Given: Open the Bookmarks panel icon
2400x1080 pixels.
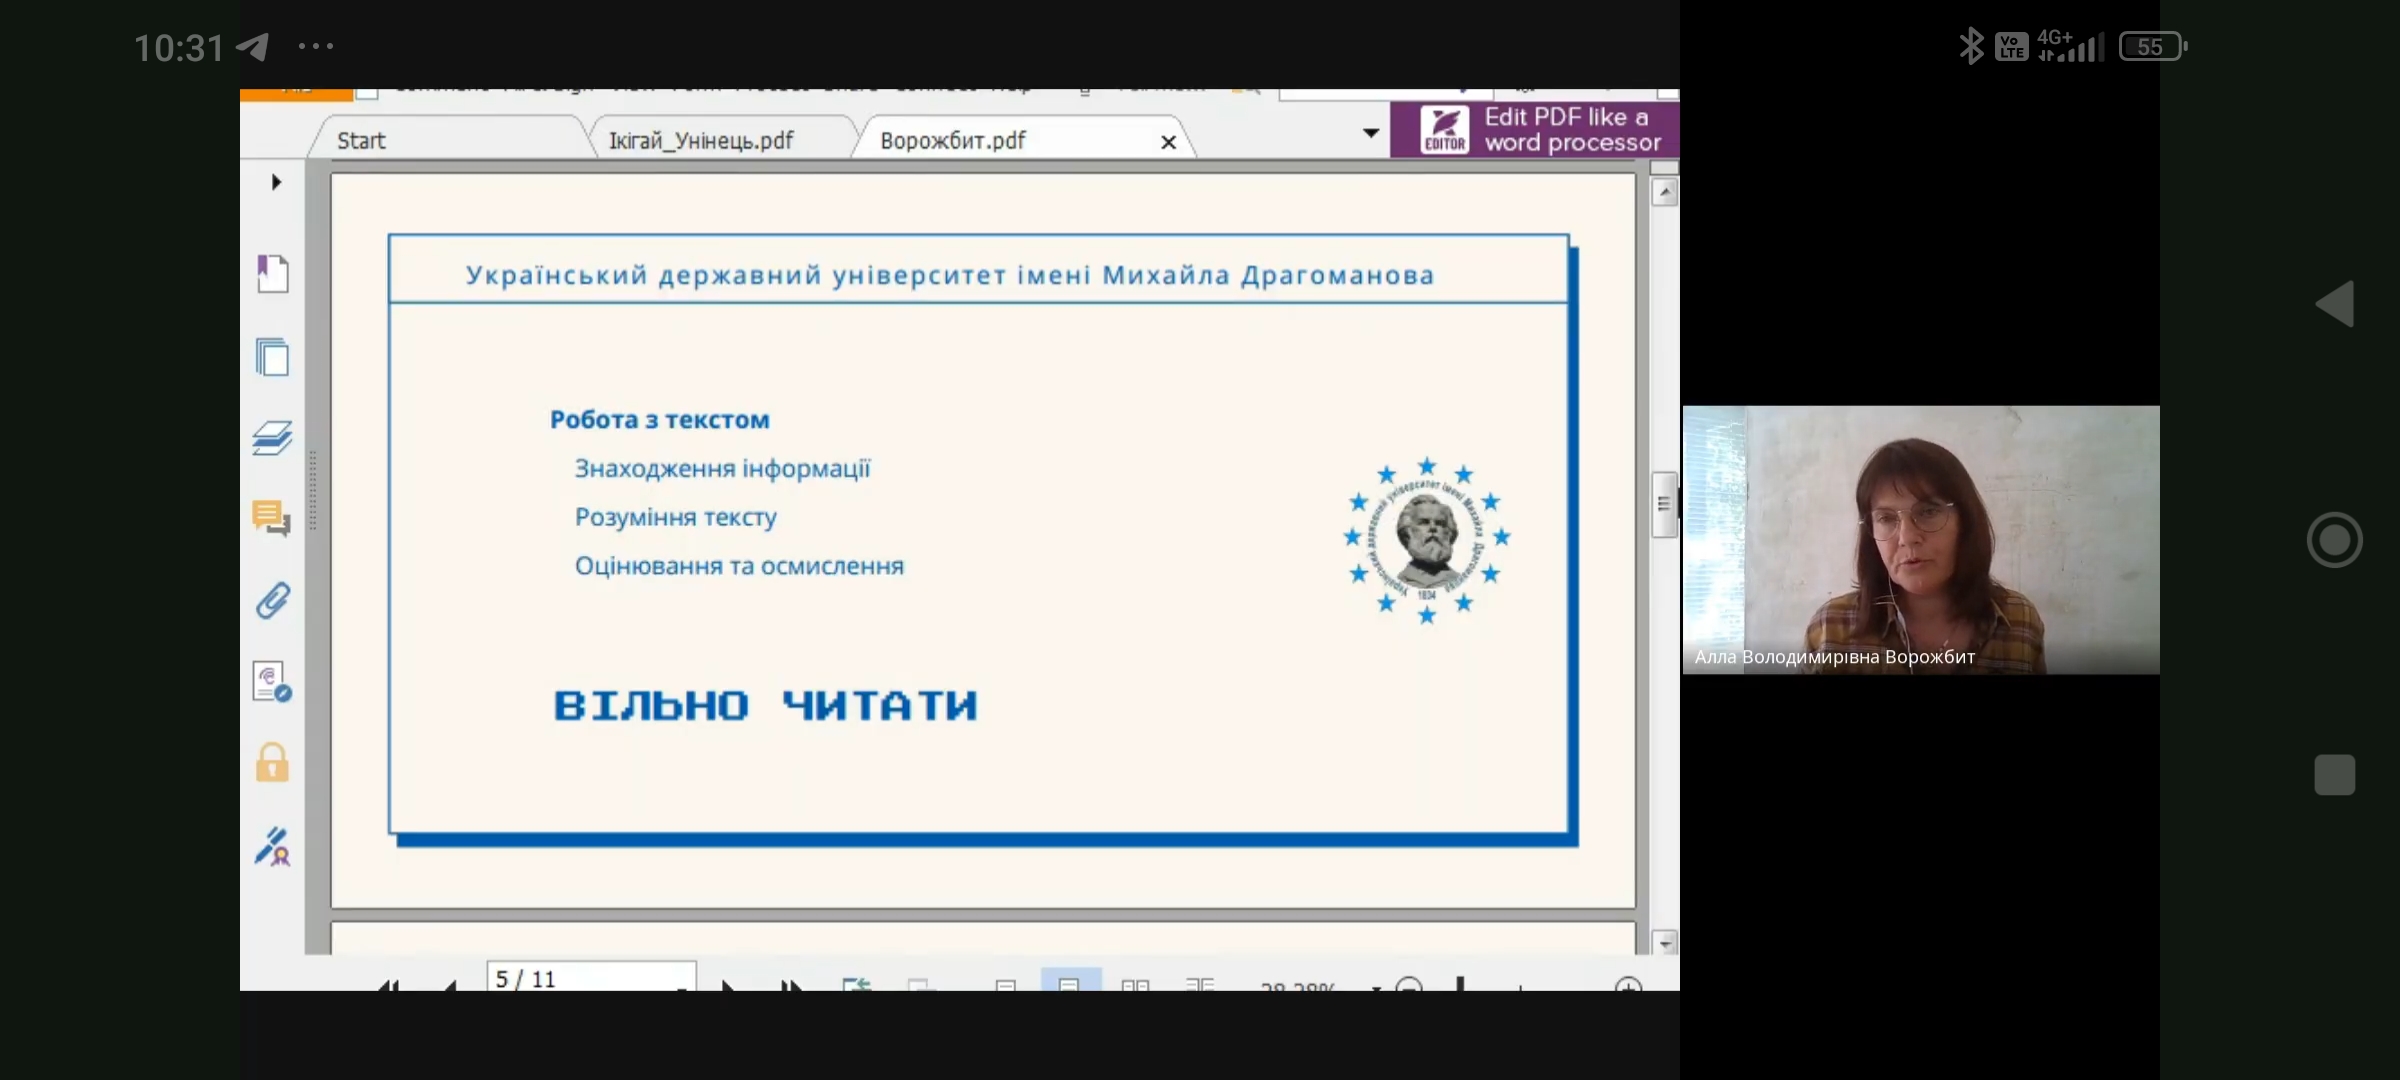Looking at the screenshot, I should pos(272,274).
